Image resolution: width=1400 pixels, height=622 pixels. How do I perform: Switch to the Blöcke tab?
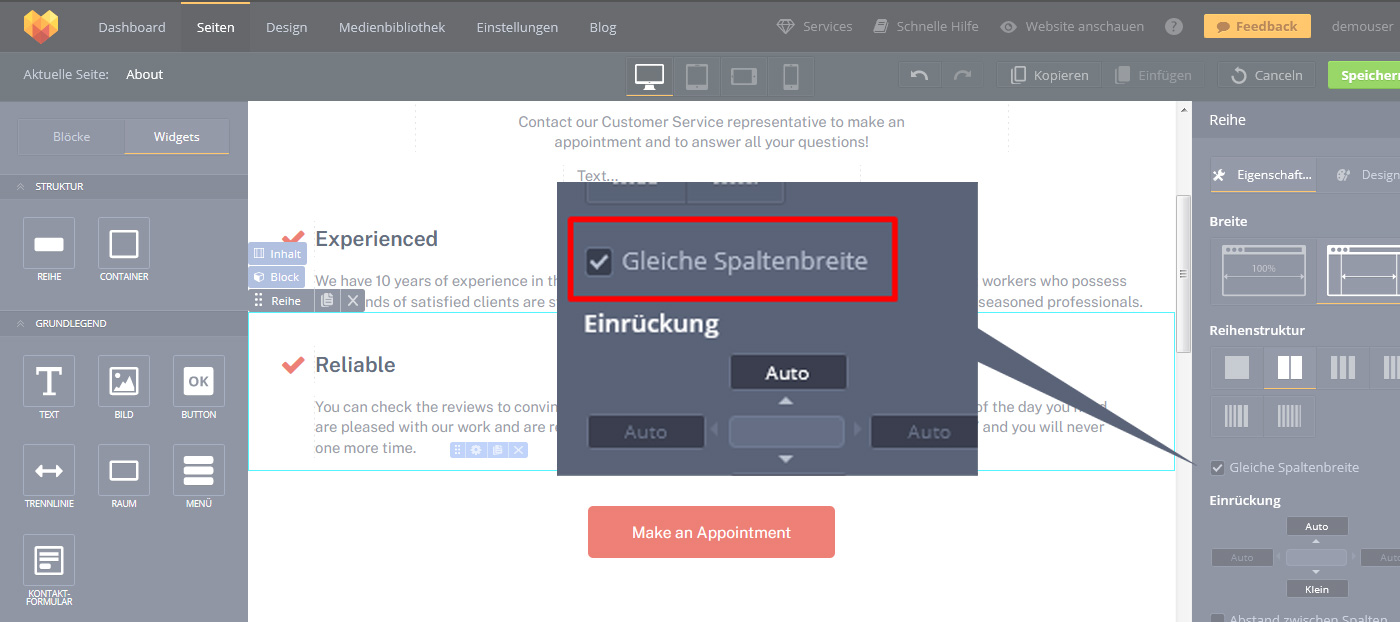point(71,137)
